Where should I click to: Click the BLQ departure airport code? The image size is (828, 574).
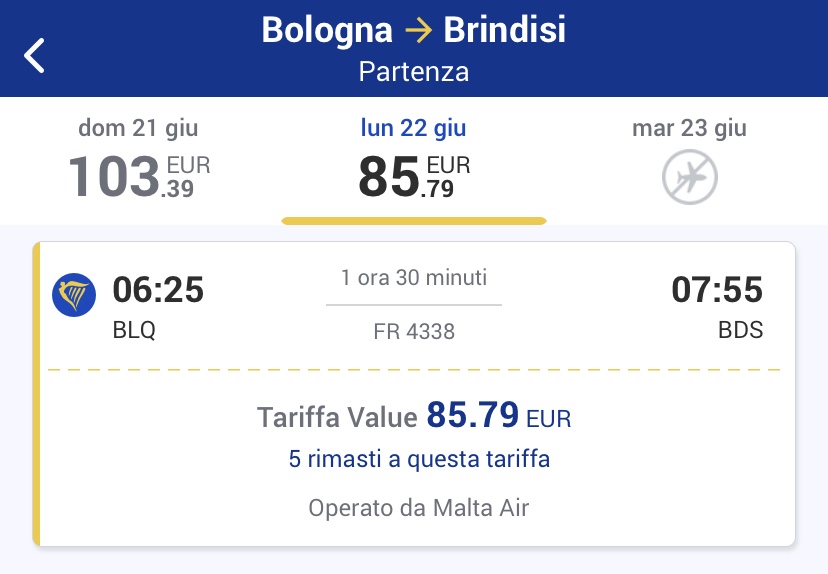click(x=134, y=330)
